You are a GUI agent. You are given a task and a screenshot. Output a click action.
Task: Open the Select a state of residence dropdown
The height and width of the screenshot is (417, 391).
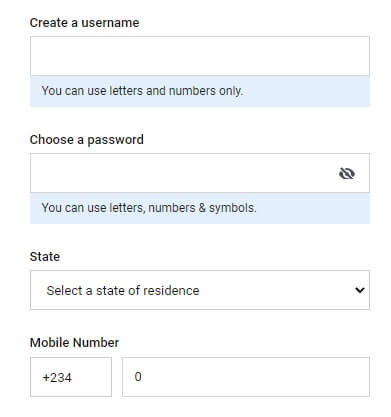[200, 290]
